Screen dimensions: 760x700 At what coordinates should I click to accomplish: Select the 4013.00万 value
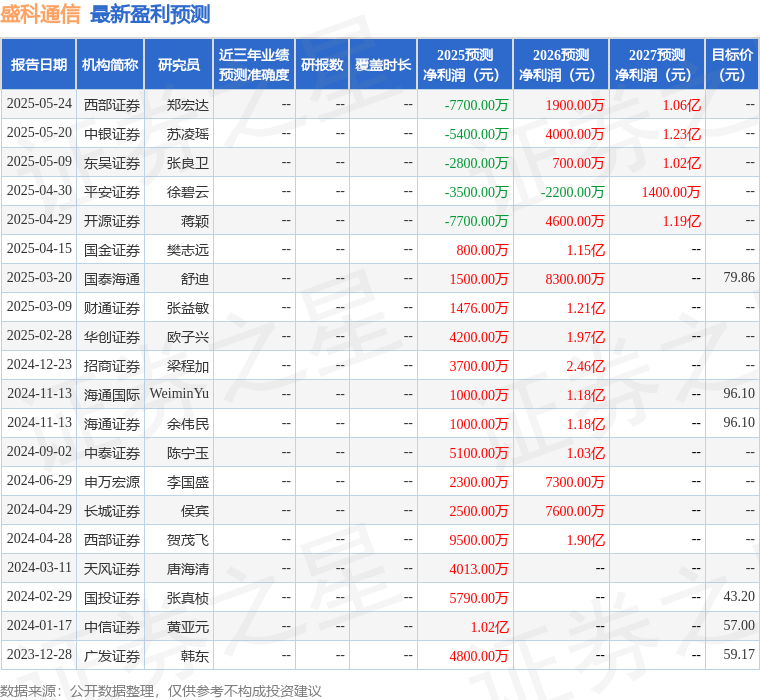[x=478, y=569]
